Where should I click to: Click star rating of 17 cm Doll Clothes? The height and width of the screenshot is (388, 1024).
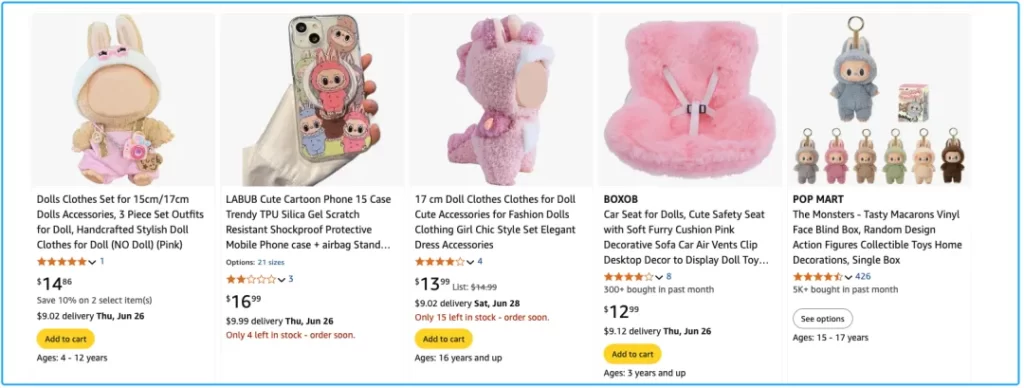(x=440, y=261)
